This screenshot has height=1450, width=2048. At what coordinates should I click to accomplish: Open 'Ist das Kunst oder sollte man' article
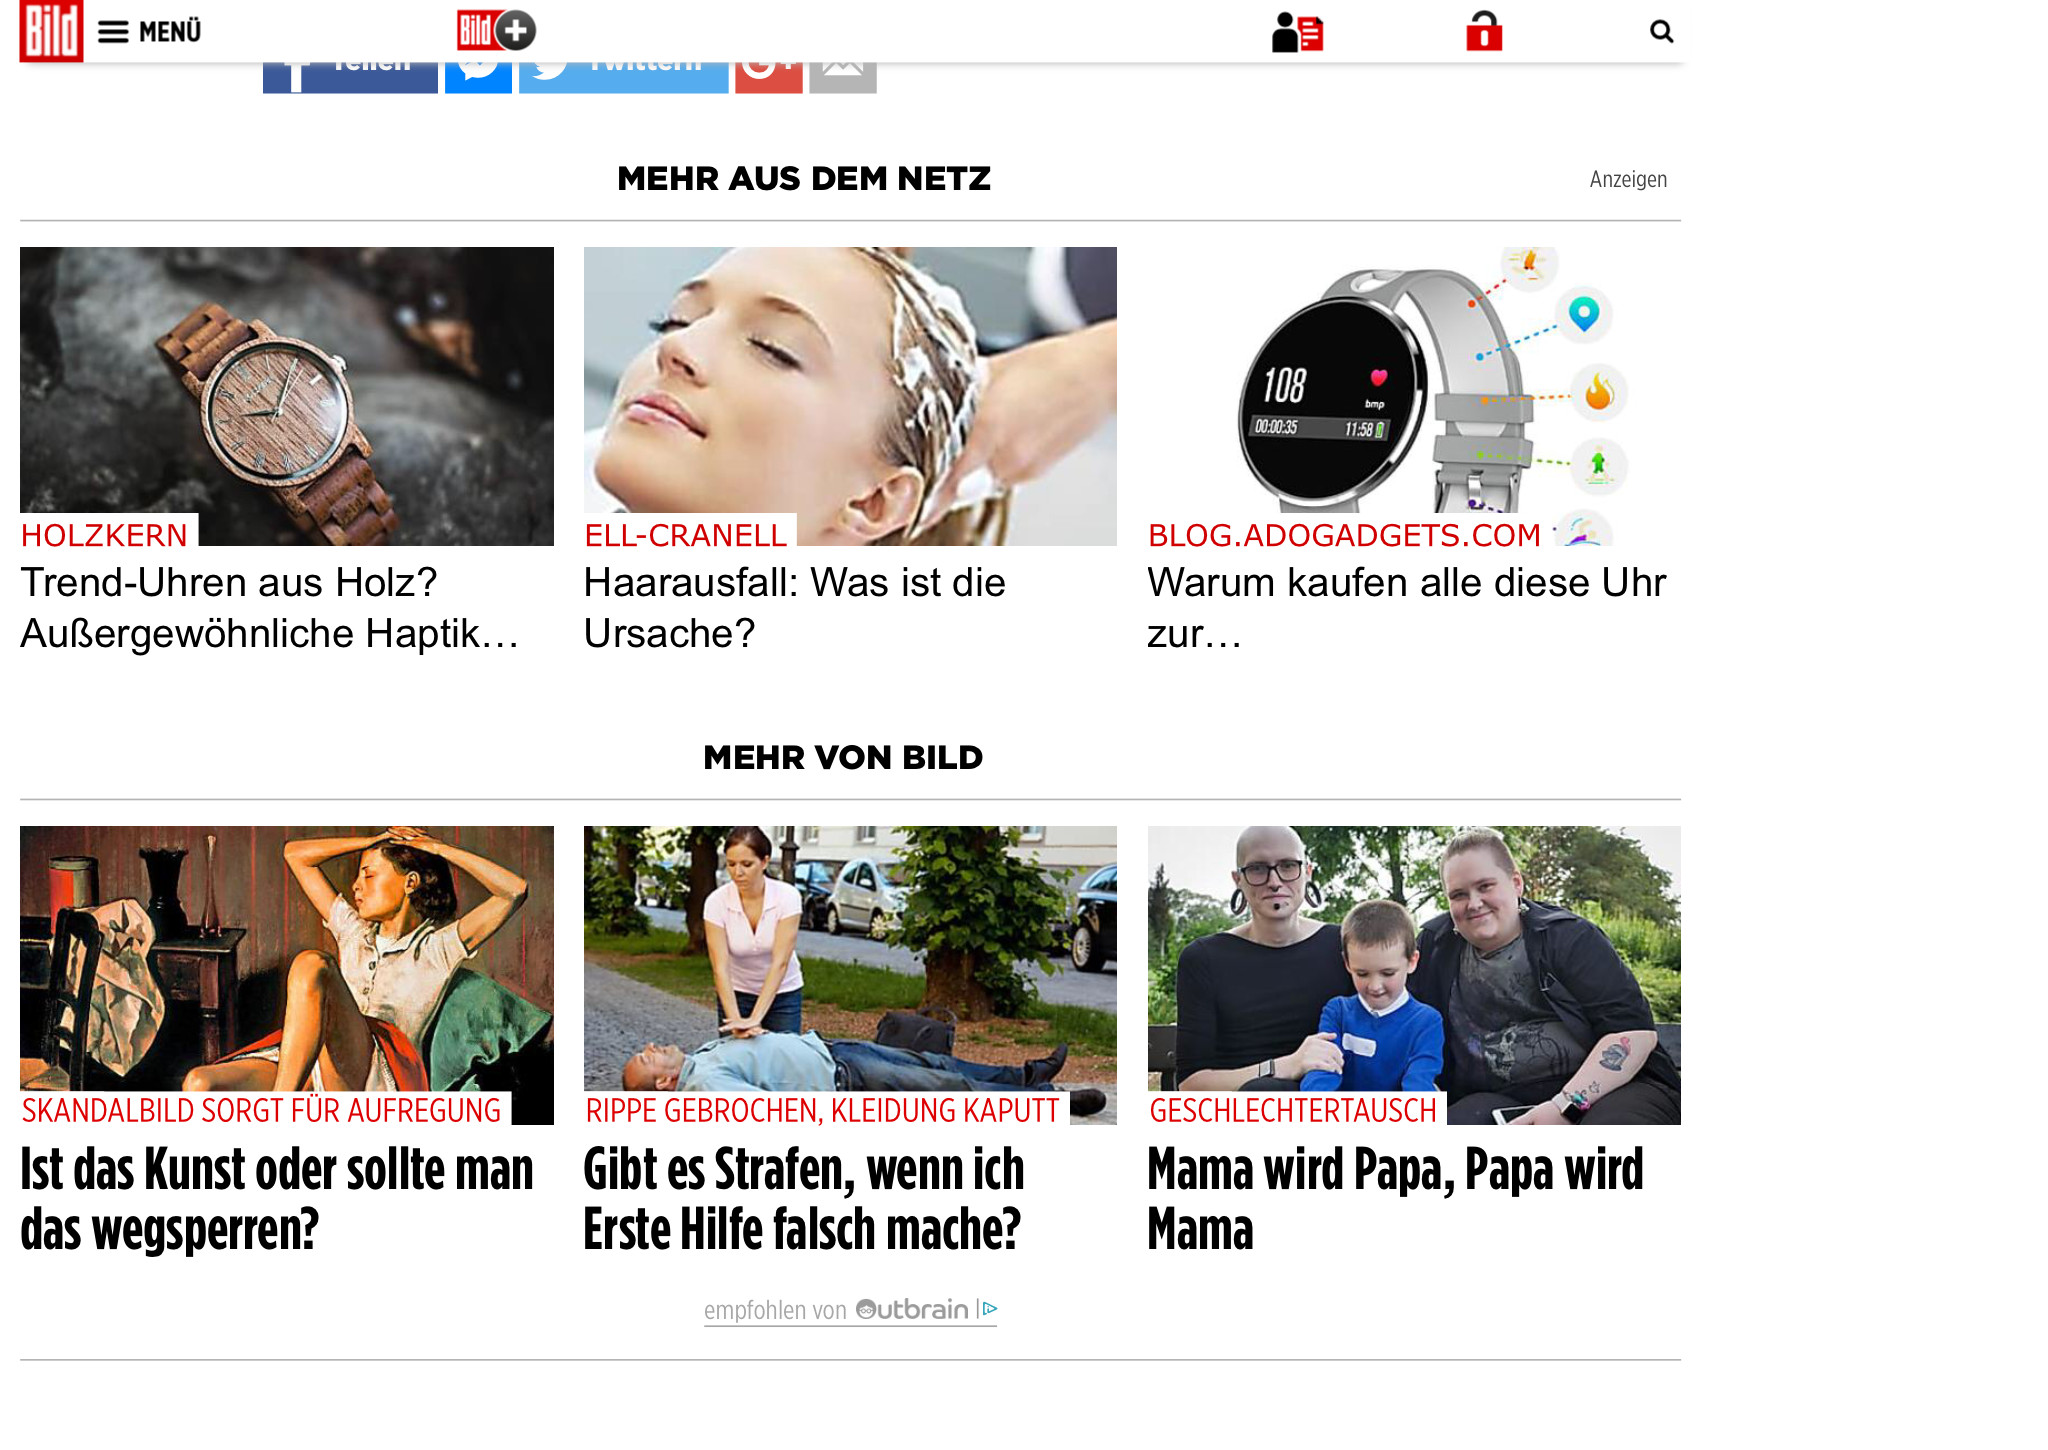[277, 1199]
